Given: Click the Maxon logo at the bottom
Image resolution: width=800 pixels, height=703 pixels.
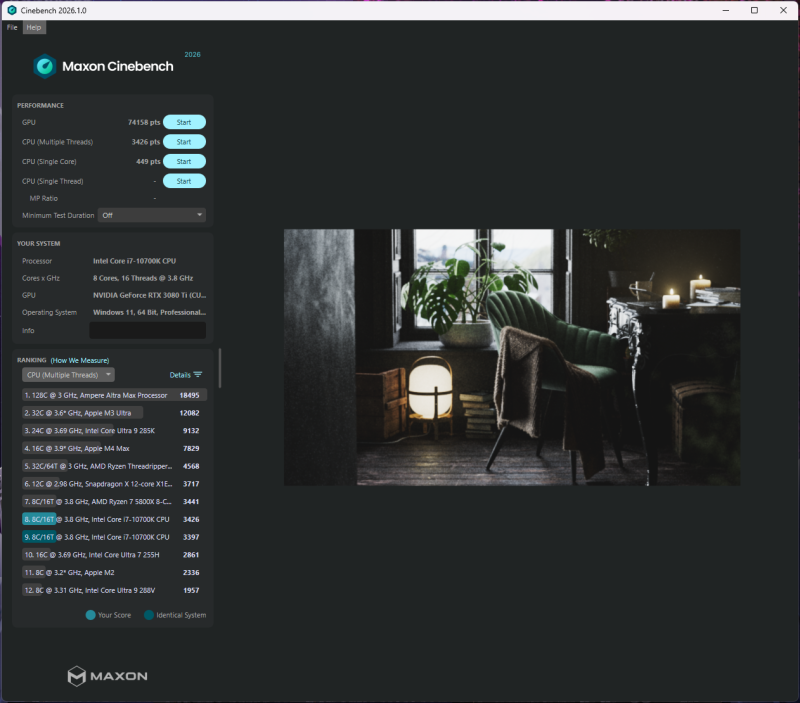Looking at the screenshot, I should 108,676.
